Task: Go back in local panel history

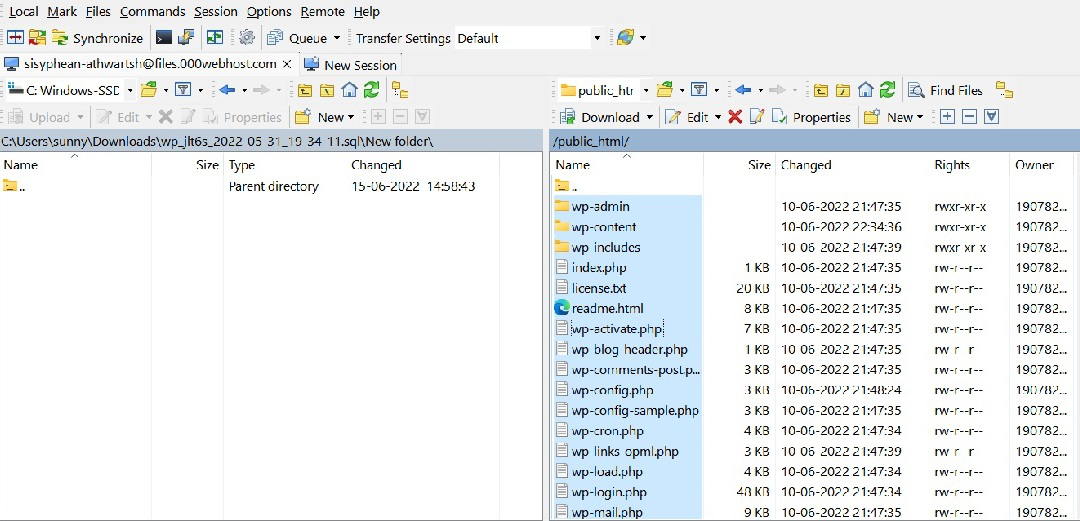Action: [x=227, y=90]
